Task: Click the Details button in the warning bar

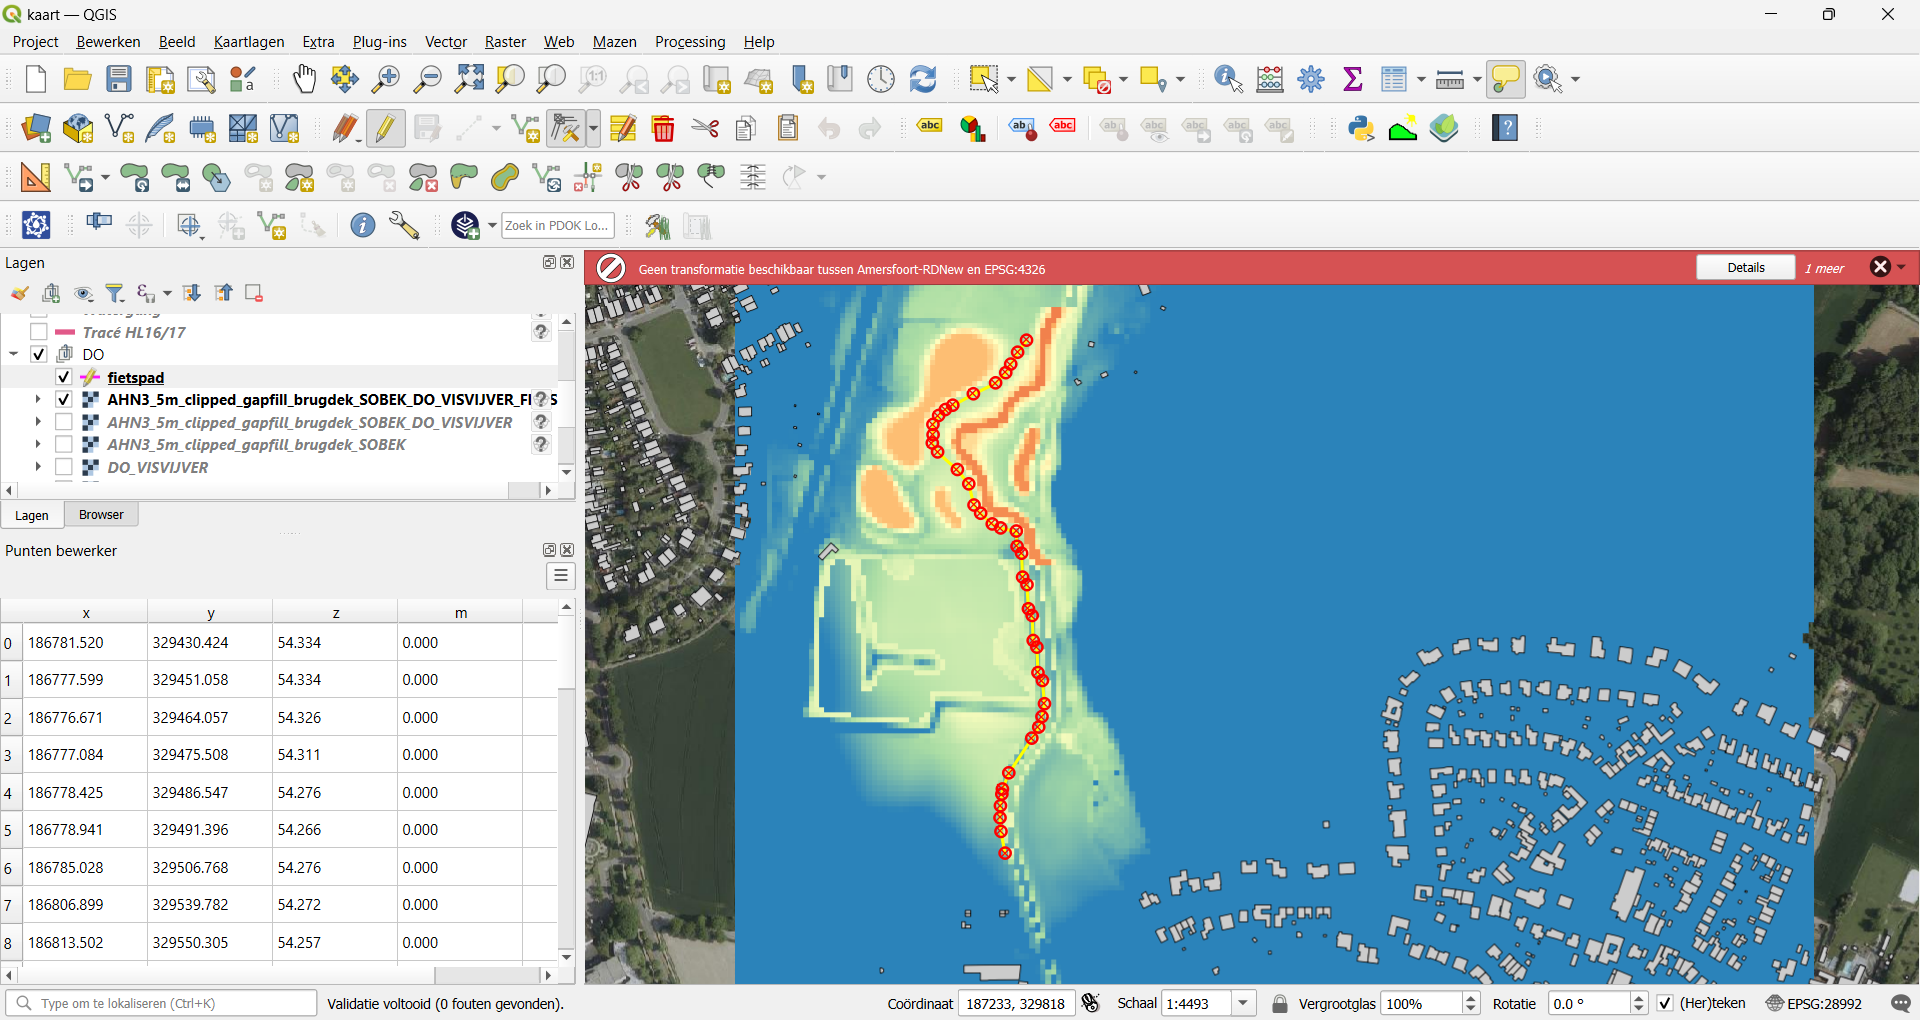Action: (1745, 267)
